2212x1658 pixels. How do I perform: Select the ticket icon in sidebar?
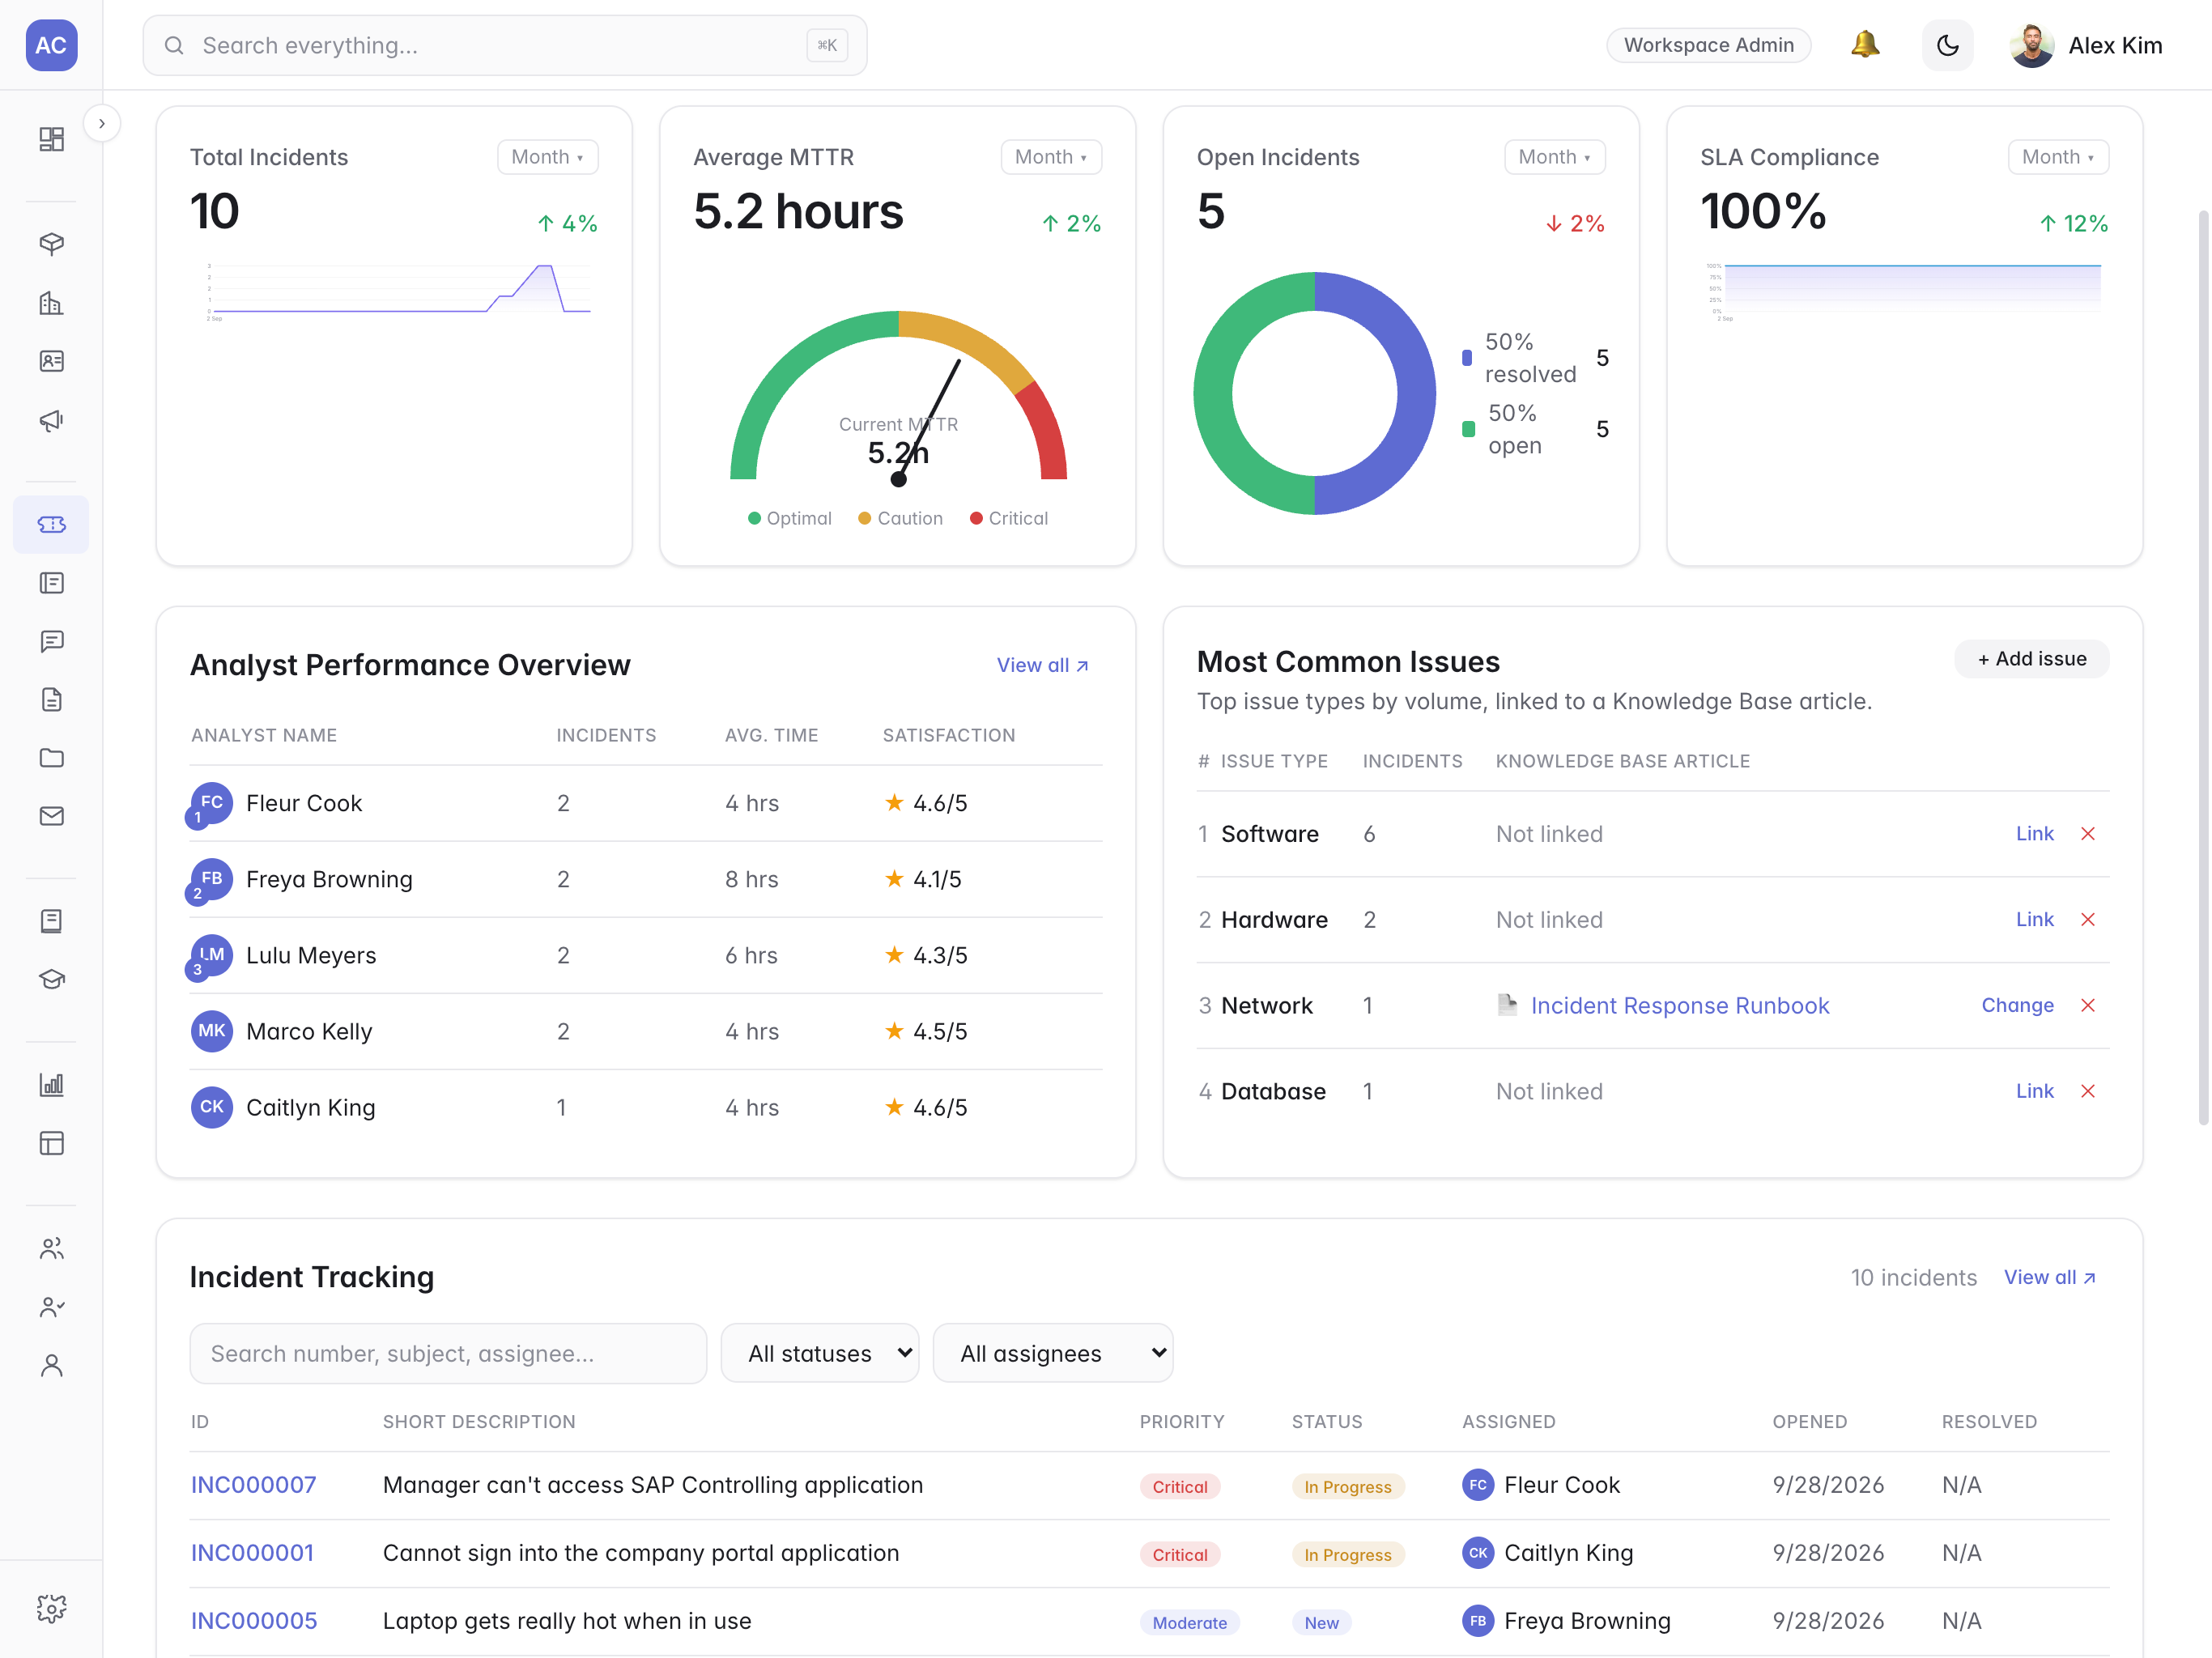click(x=51, y=524)
